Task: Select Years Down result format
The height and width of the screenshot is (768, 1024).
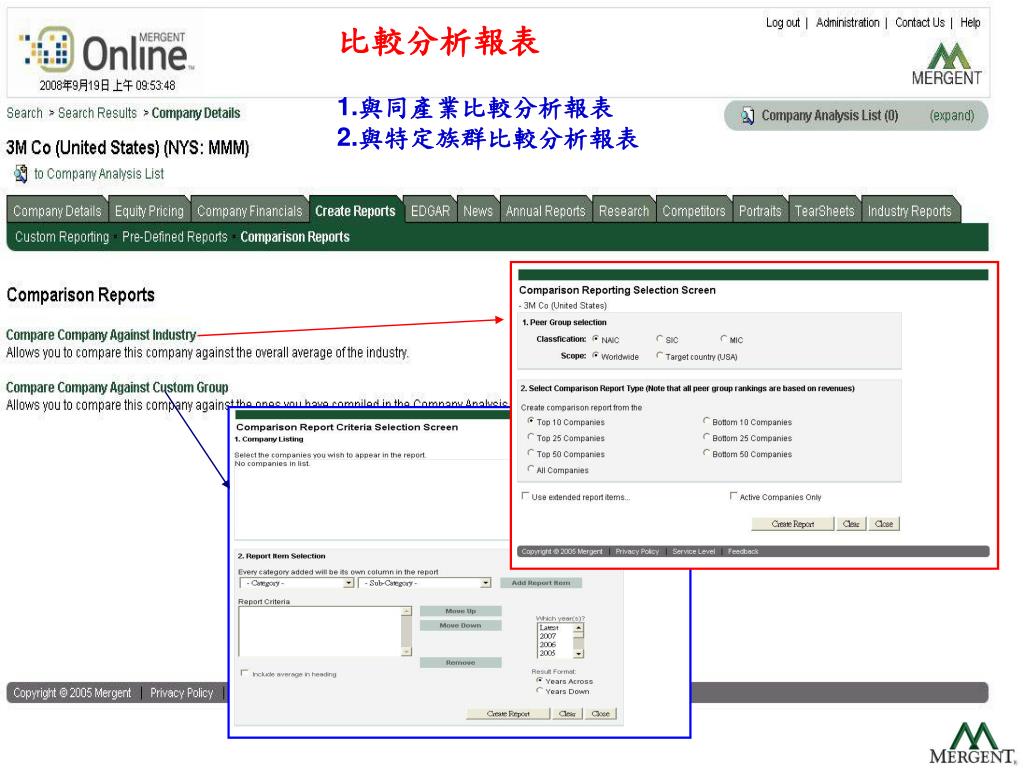Action: coord(539,690)
